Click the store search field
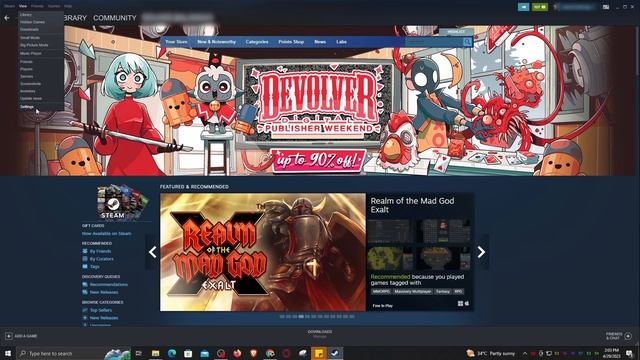 pyautogui.click(x=433, y=42)
